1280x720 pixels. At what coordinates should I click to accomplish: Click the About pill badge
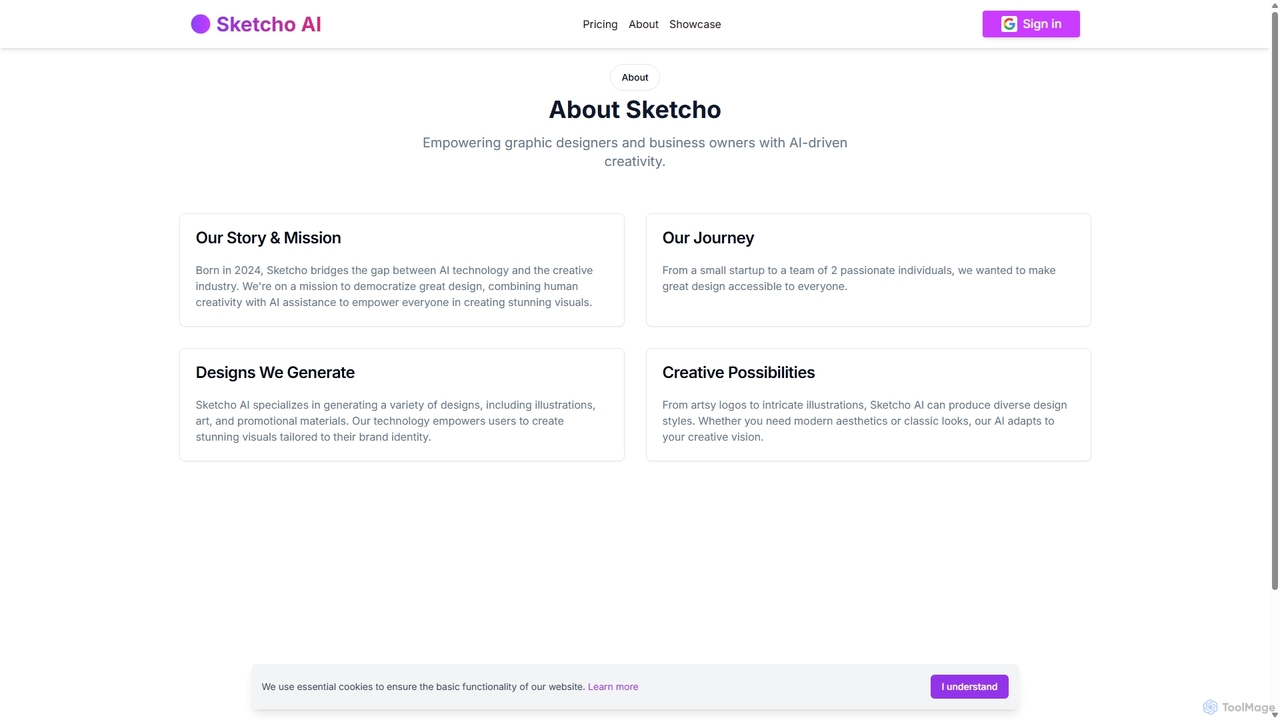635,77
